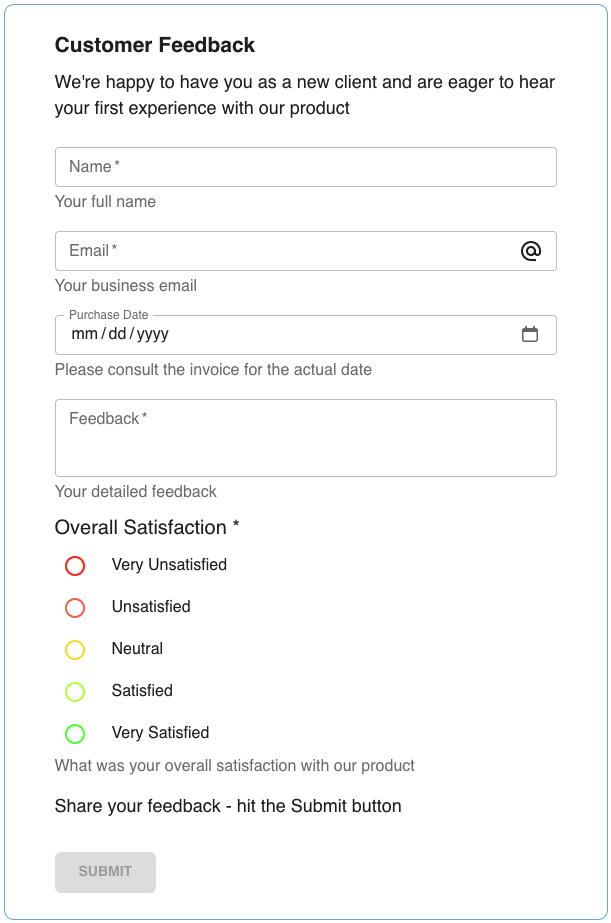Click the Purchase Date floating label
Image resolution: width=611 pixels, height=923 pixels.
(108, 315)
